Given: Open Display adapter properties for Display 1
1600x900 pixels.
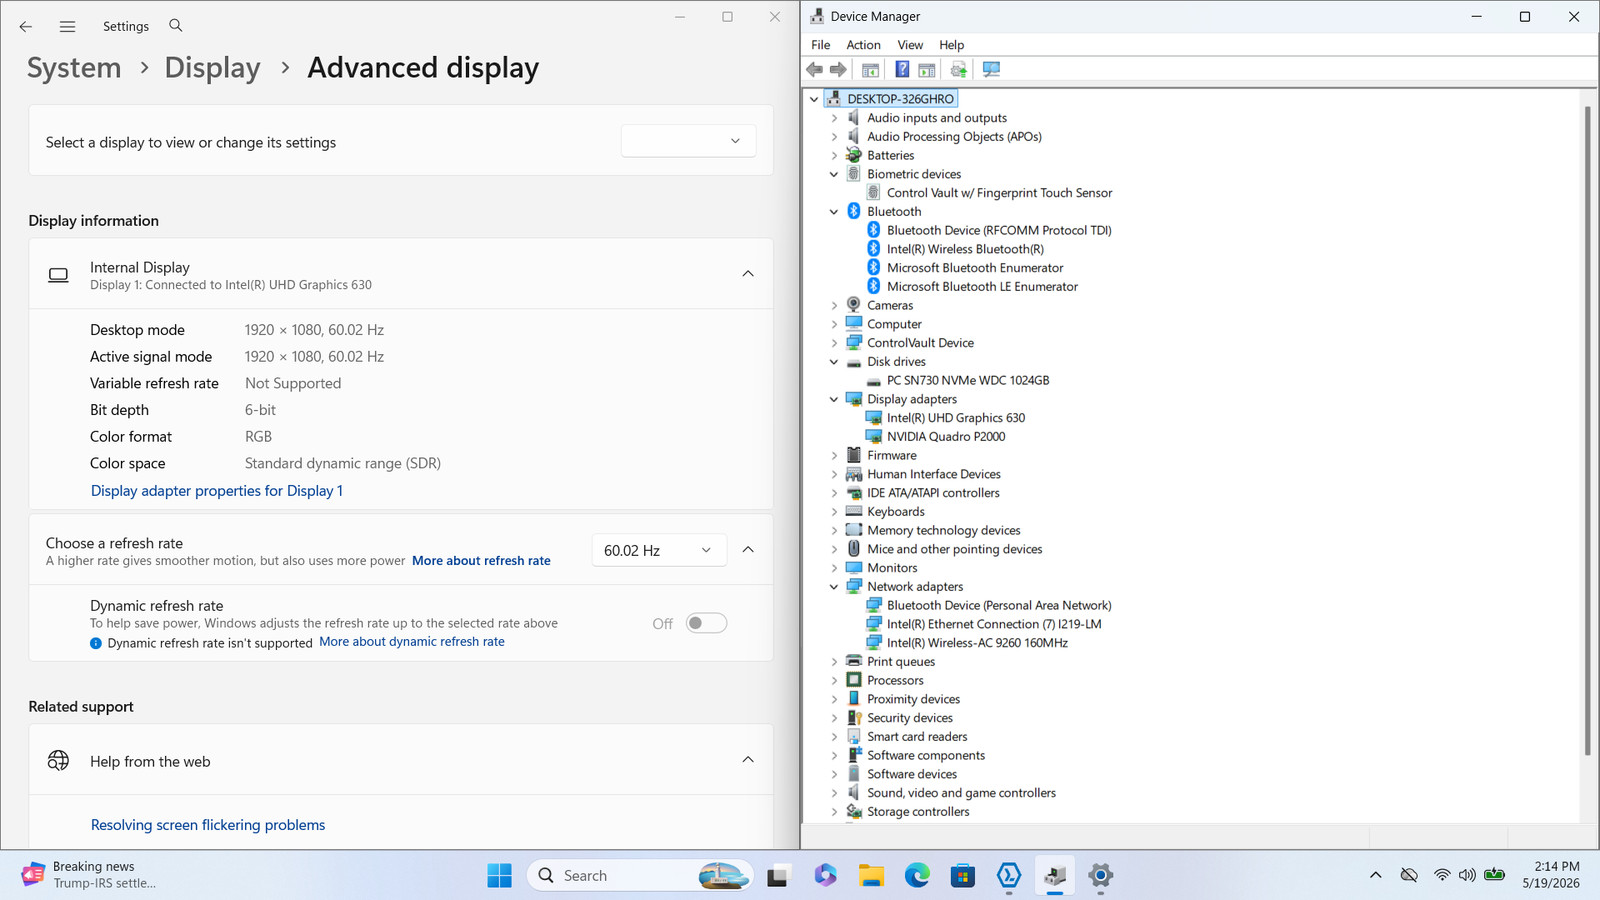Looking at the screenshot, I should click(217, 490).
